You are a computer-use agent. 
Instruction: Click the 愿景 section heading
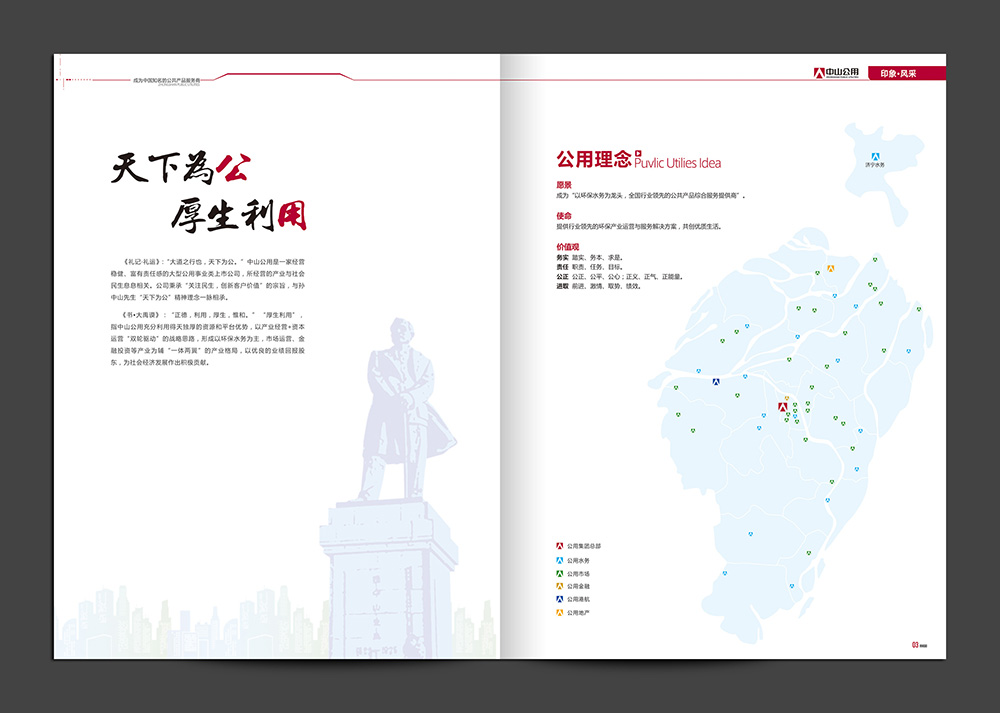tap(564, 185)
